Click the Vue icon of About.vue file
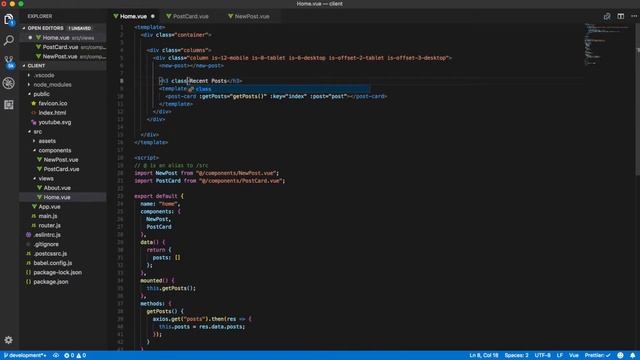This screenshot has width=640, height=360. pos(39,188)
